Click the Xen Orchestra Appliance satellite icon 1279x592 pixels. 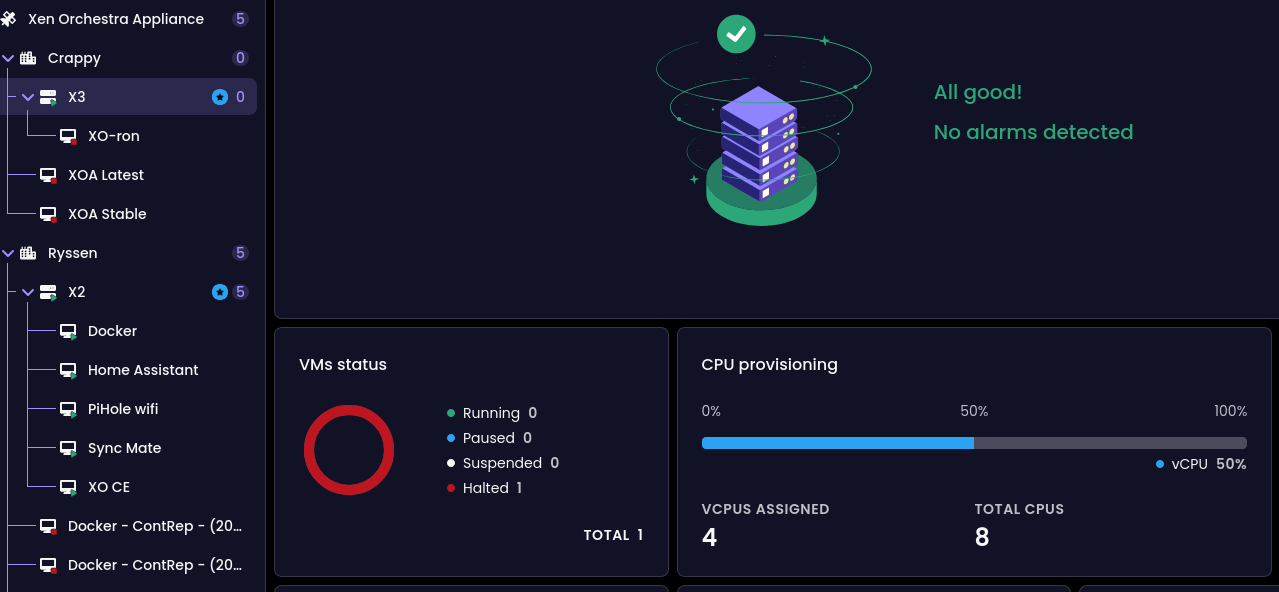(9, 19)
